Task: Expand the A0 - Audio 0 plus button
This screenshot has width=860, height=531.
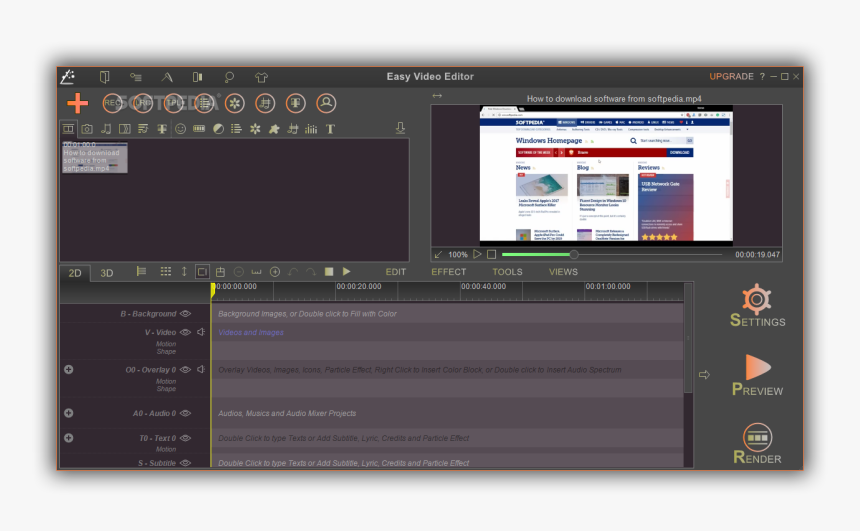Action: (x=68, y=413)
